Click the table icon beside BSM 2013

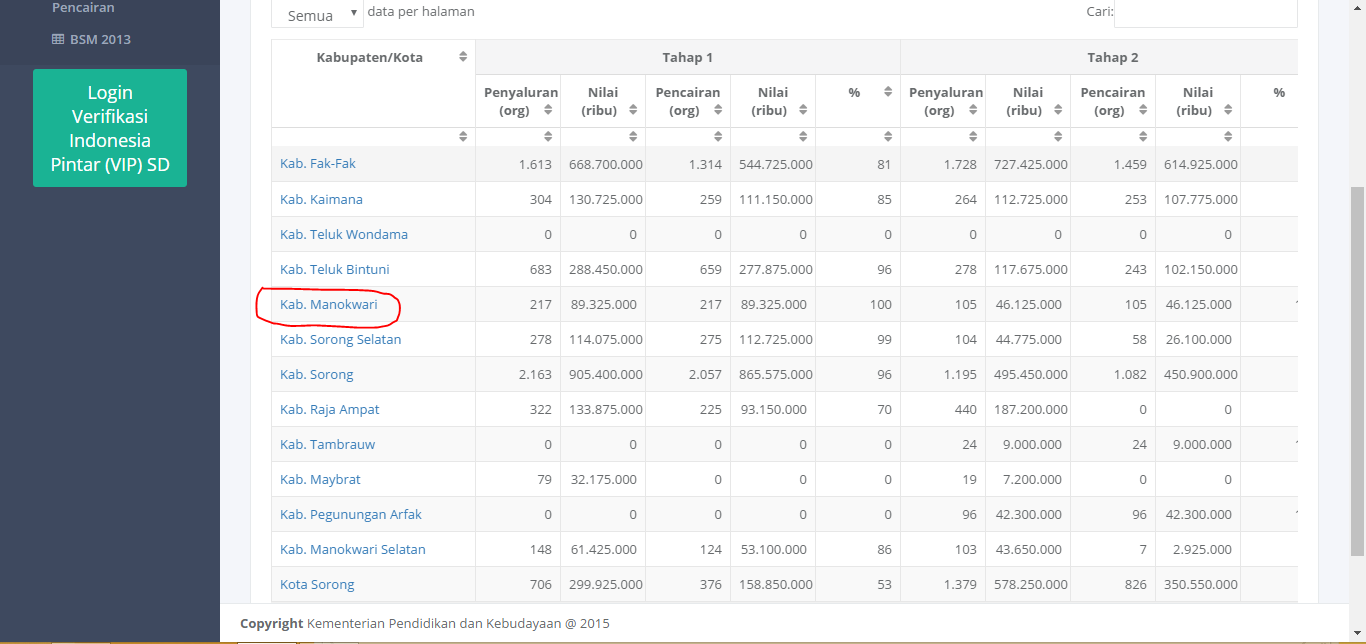[58, 40]
